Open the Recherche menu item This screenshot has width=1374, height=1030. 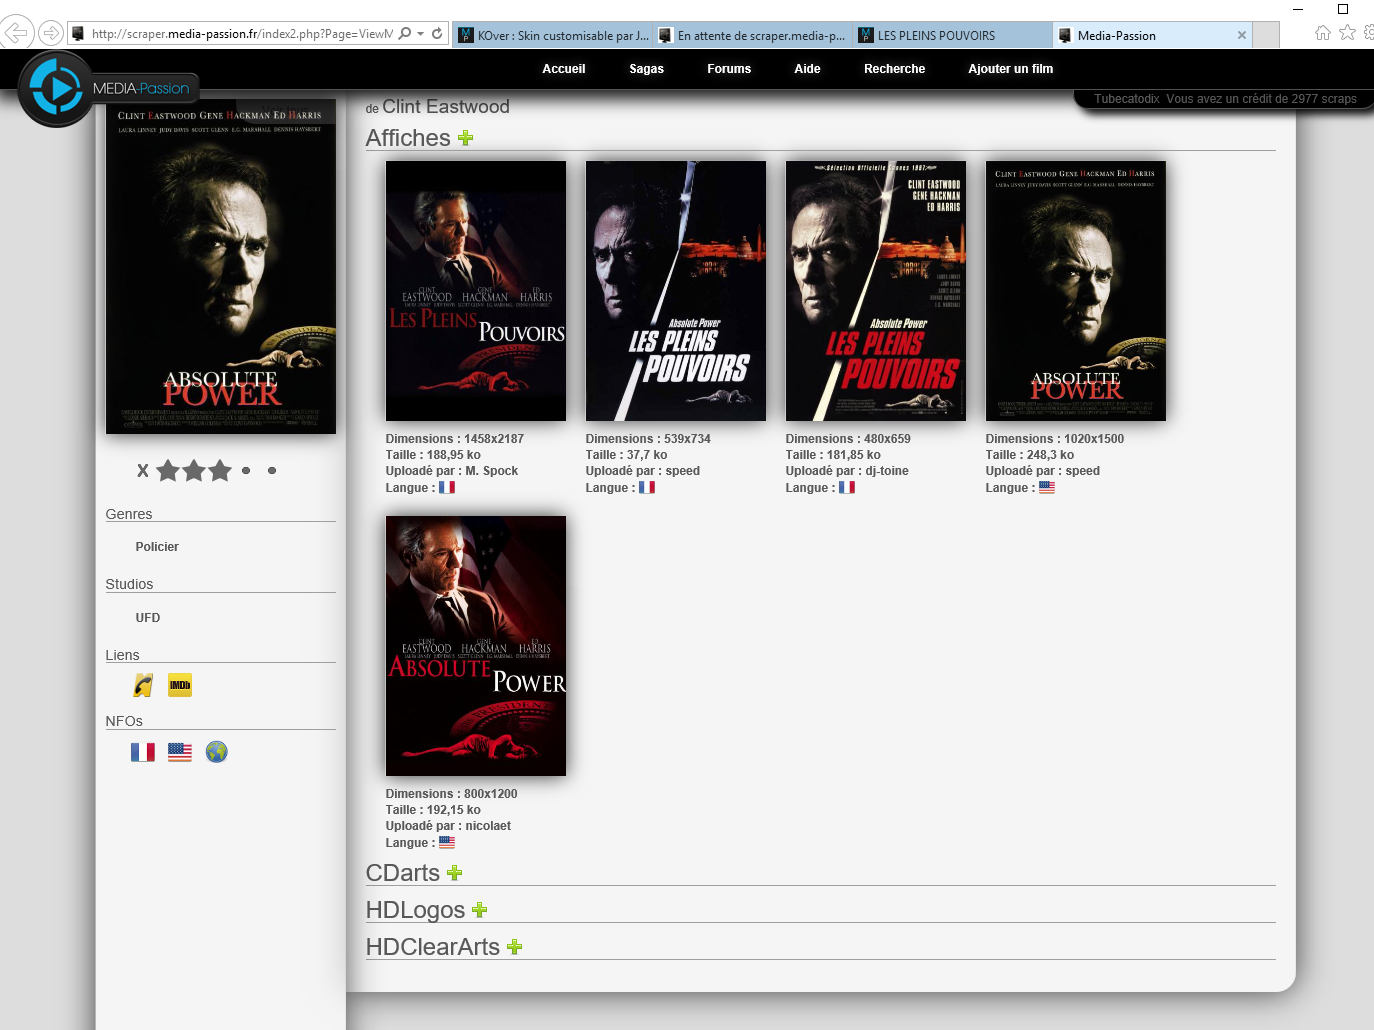[895, 69]
